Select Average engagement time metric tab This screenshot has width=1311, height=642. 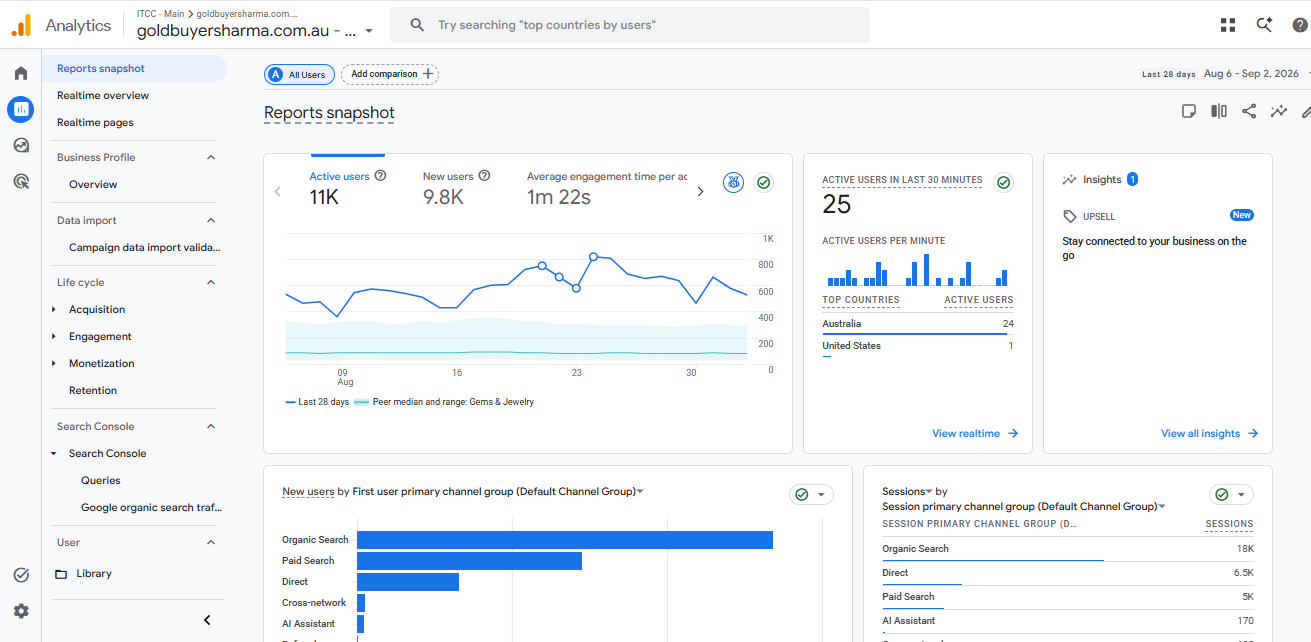tap(607, 187)
